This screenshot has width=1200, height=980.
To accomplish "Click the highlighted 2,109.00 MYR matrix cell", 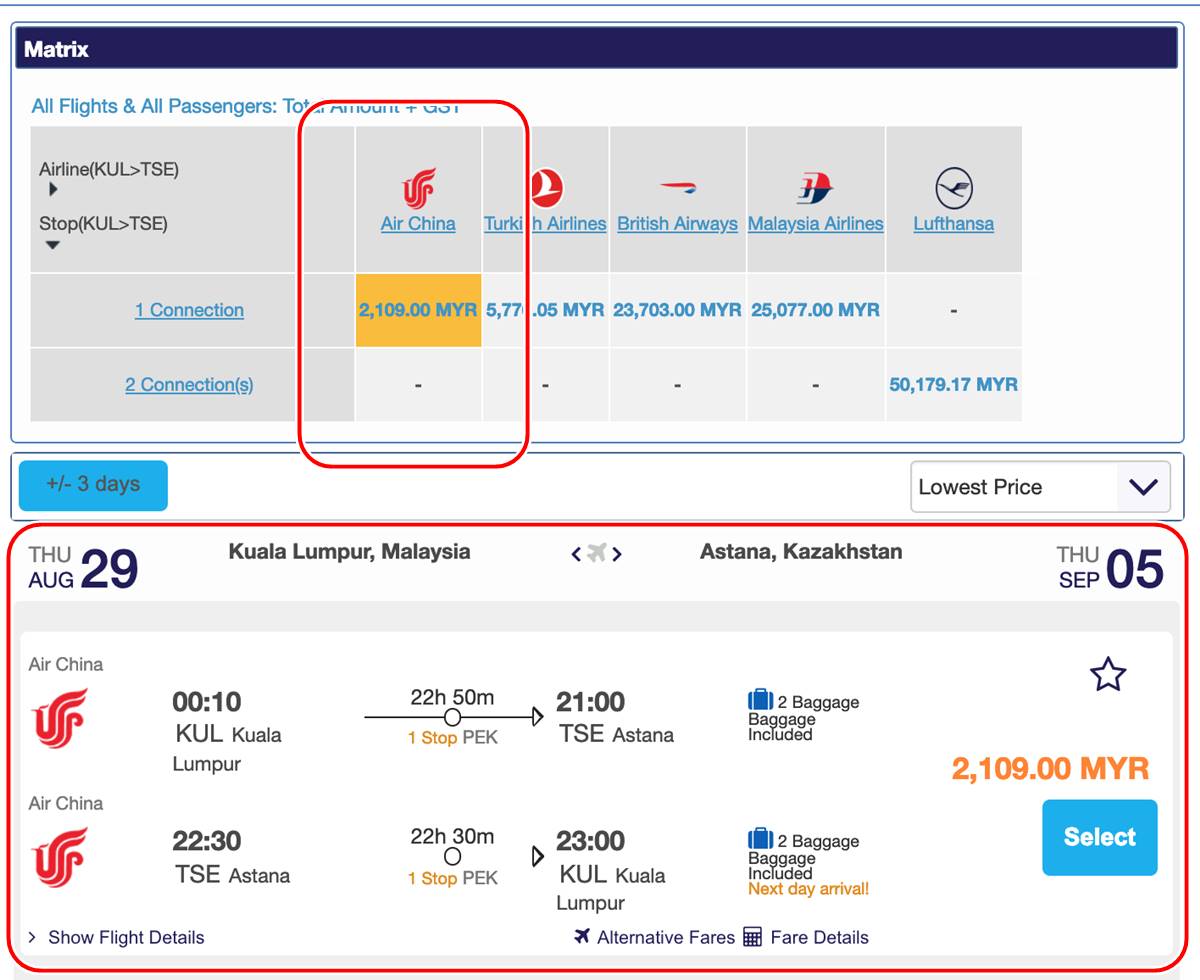I will pos(418,310).
